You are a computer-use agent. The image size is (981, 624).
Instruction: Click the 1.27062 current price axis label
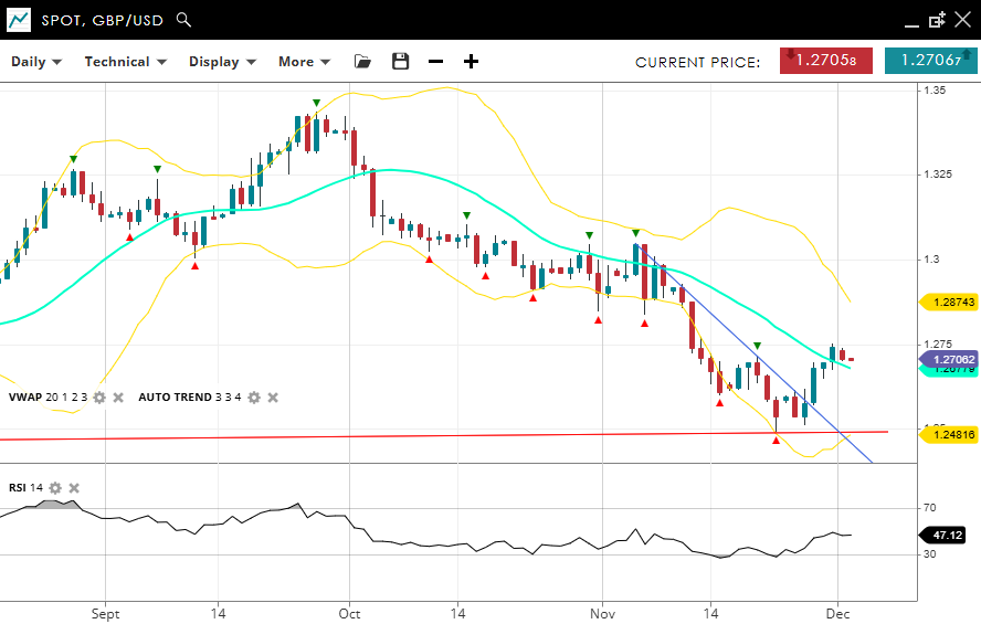947,359
